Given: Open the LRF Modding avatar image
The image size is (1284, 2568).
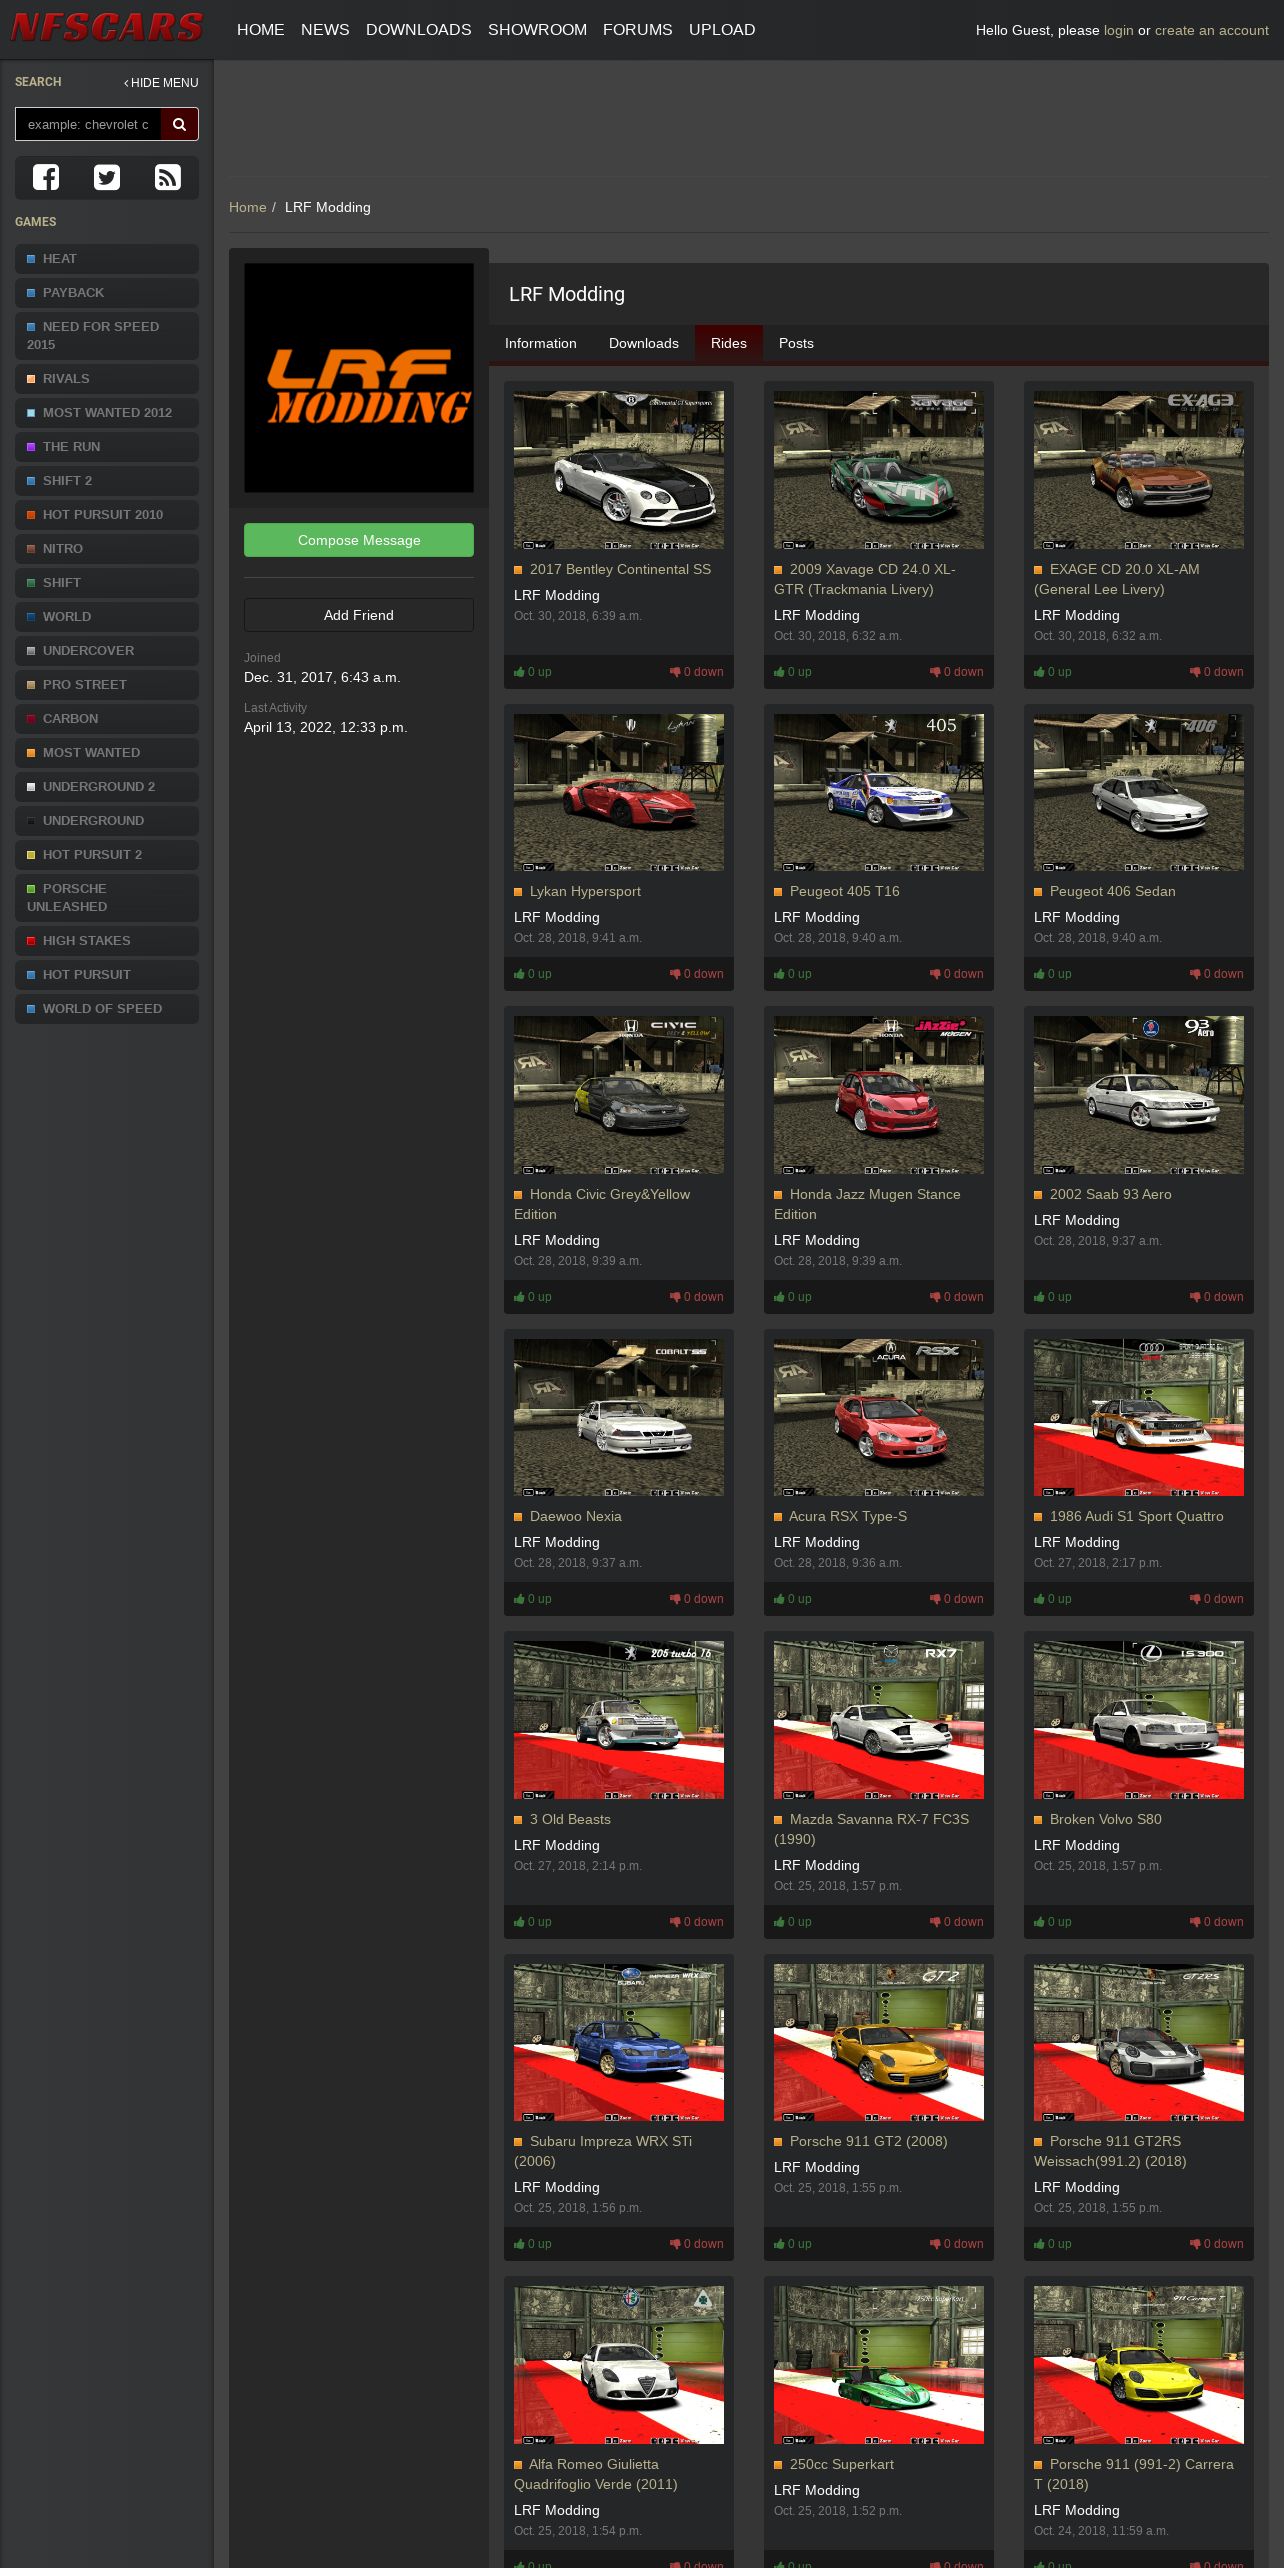Looking at the screenshot, I should [359, 378].
